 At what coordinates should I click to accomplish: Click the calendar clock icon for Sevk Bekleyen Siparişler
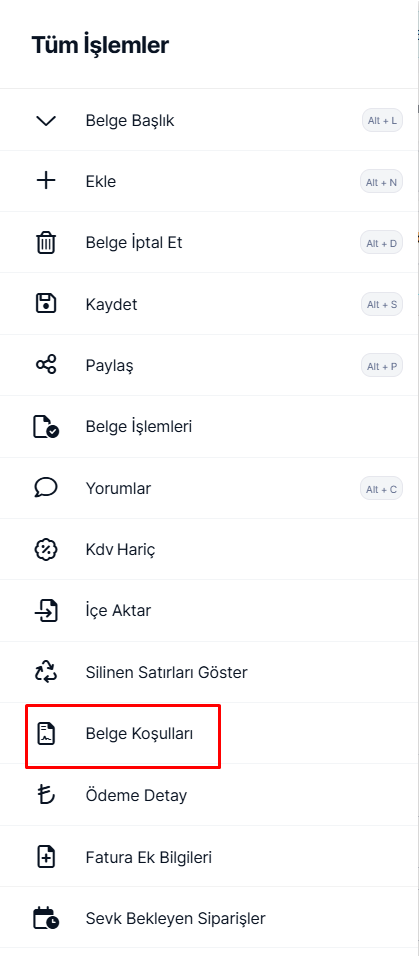click(46, 918)
